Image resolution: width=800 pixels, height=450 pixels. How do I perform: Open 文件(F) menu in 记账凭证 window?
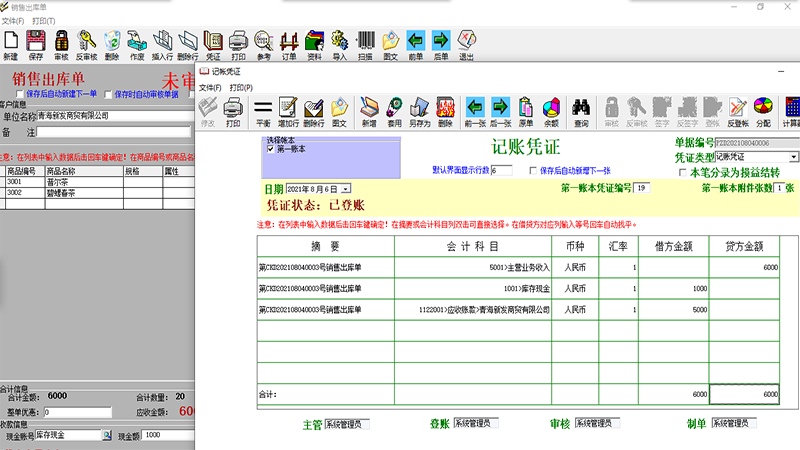point(210,87)
